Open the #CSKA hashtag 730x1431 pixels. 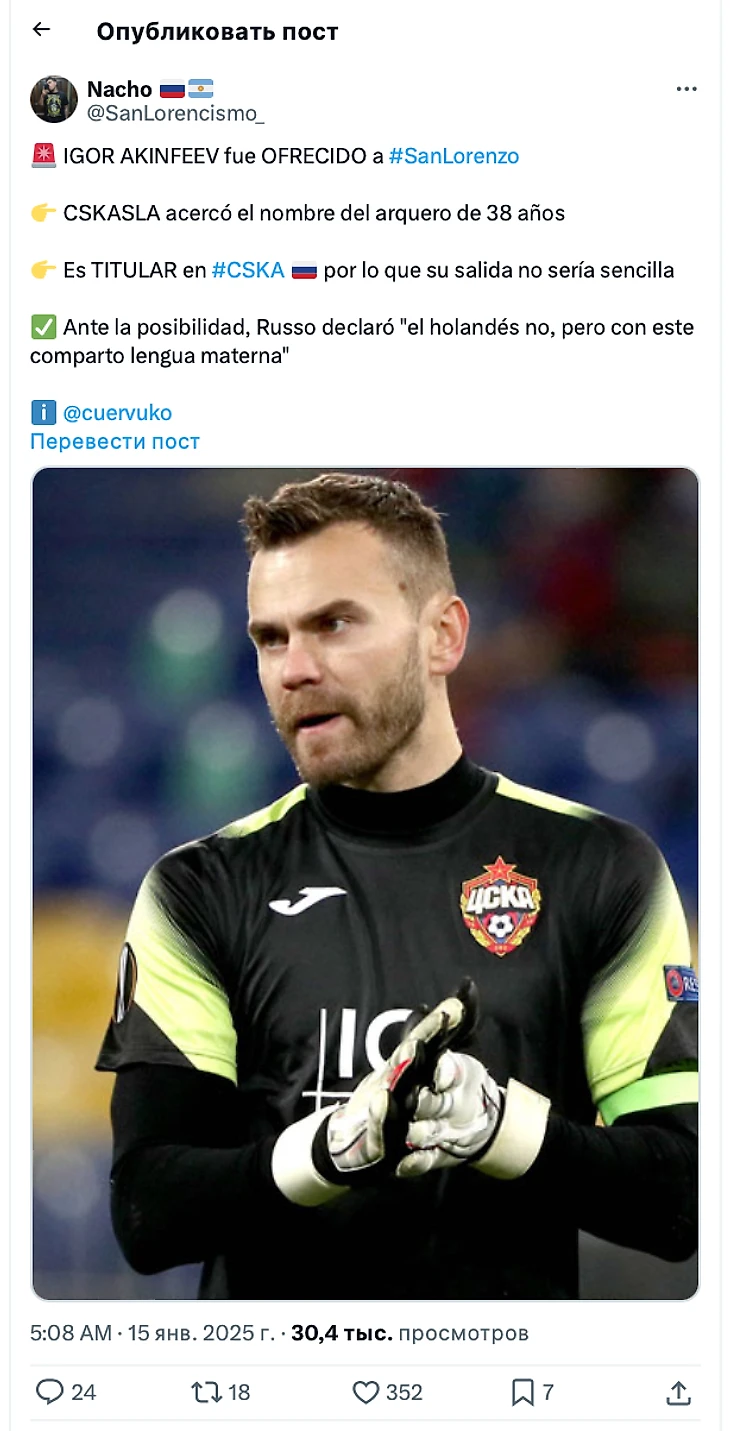(248, 270)
